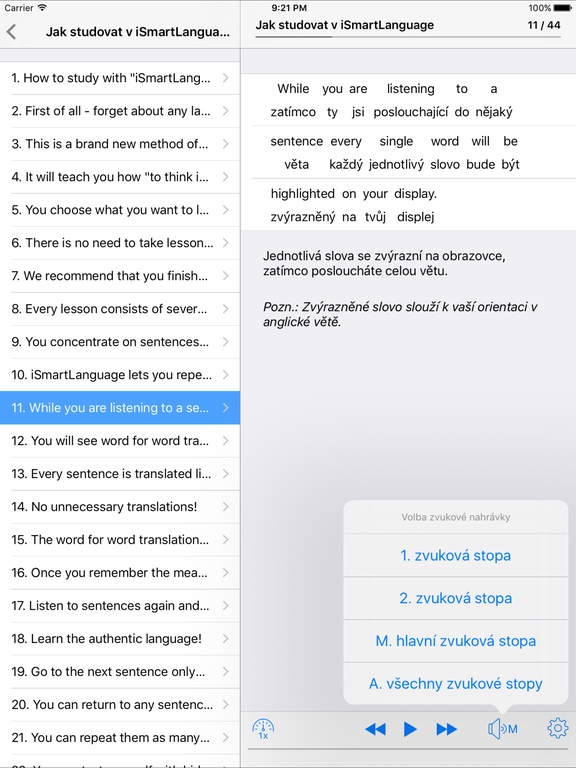Screen dimensions: 576x768
Task: Open settings gear icon
Action: [557, 729]
